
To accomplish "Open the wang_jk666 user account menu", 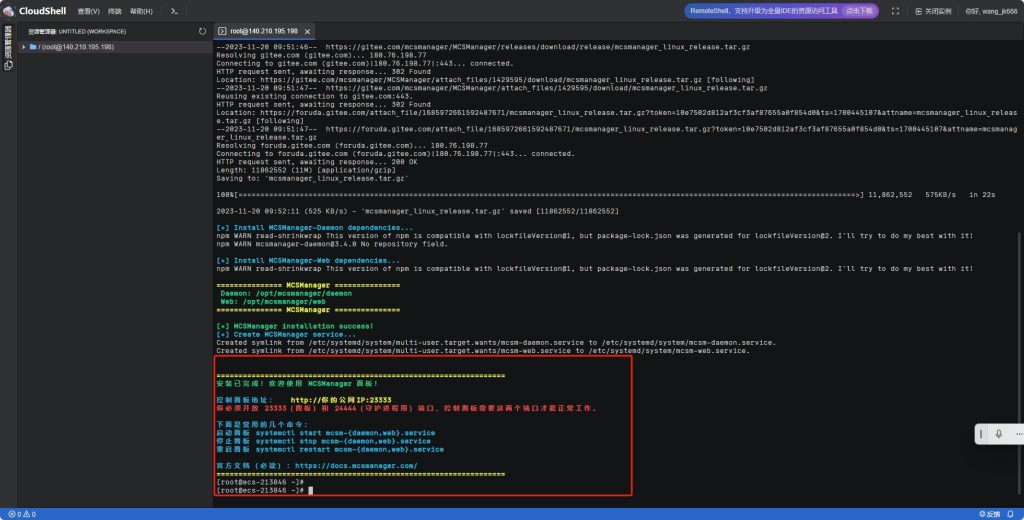I will click(991, 11).
